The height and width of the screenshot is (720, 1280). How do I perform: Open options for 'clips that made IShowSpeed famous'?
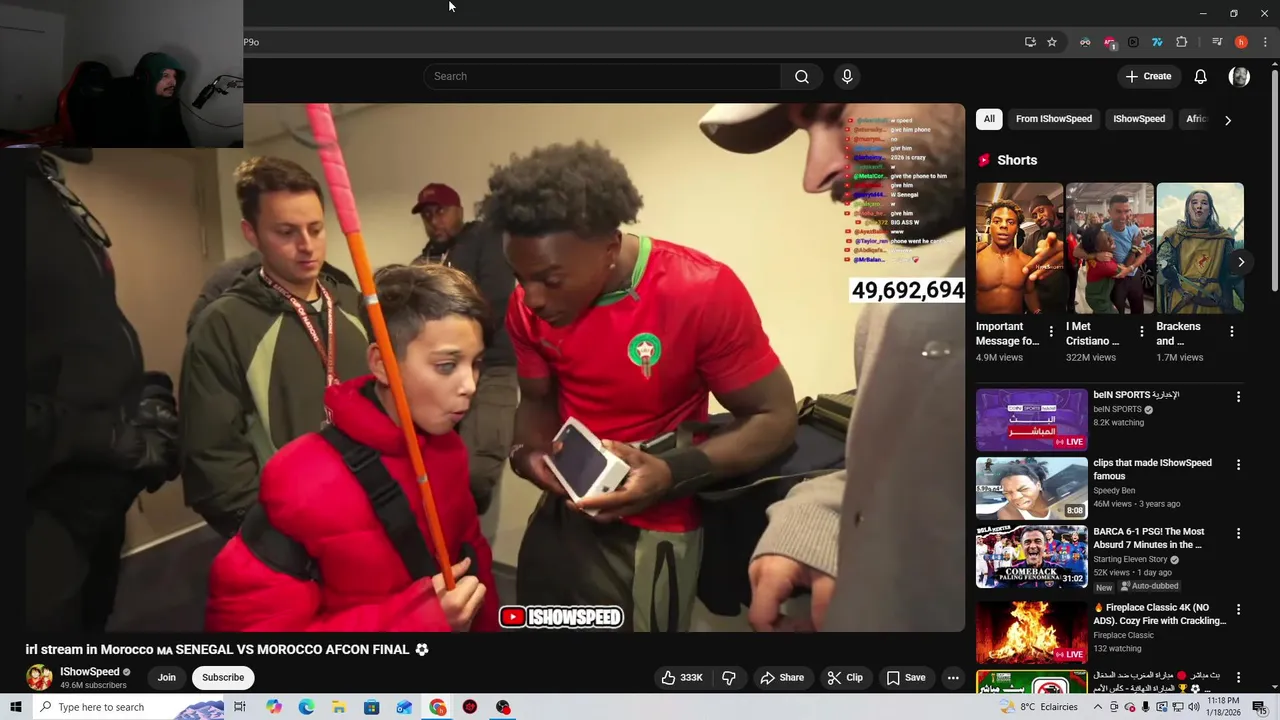point(1238,465)
